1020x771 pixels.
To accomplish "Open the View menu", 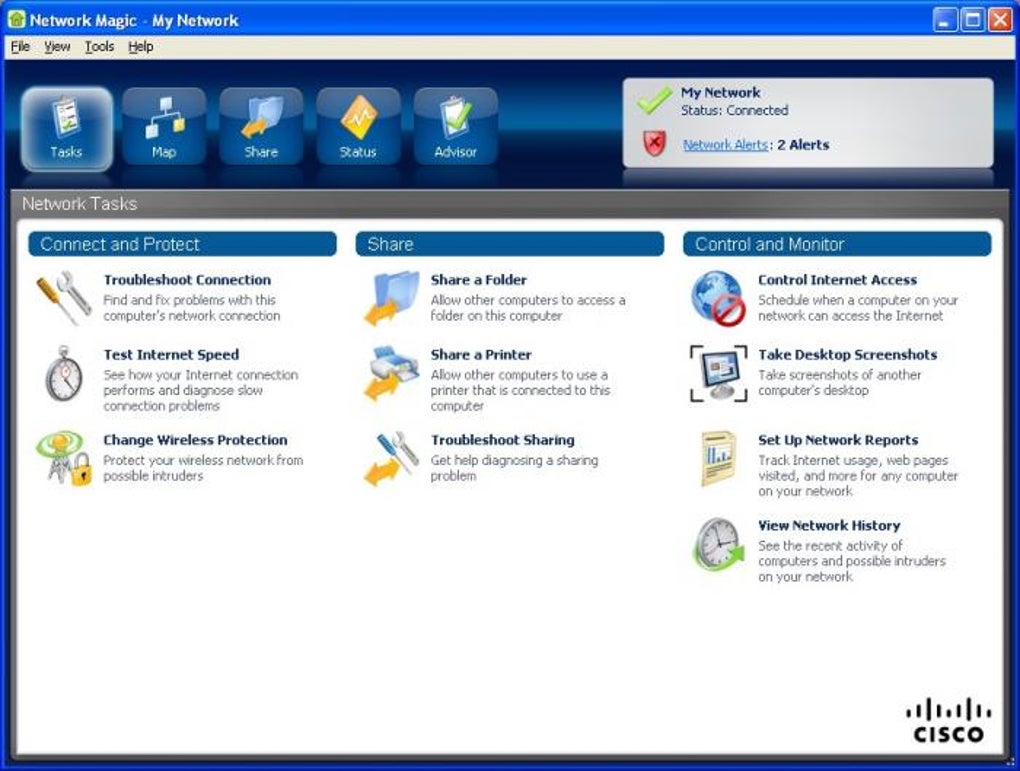I will [57, 46].
